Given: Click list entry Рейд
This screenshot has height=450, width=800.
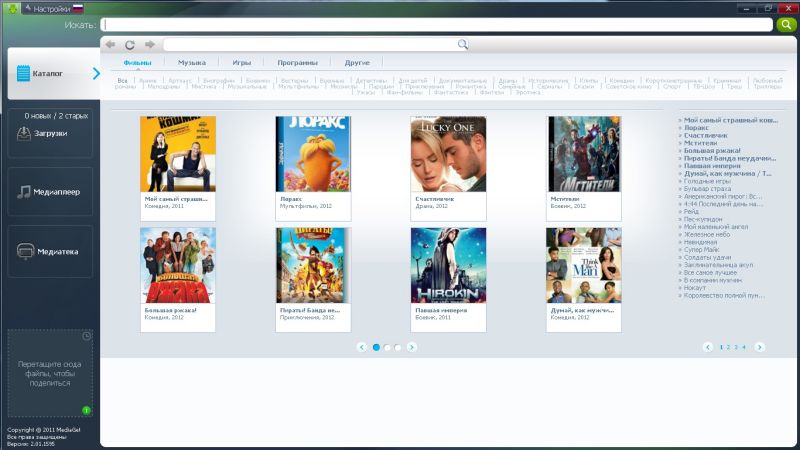Looking at the screenshot, I should 691,211.
